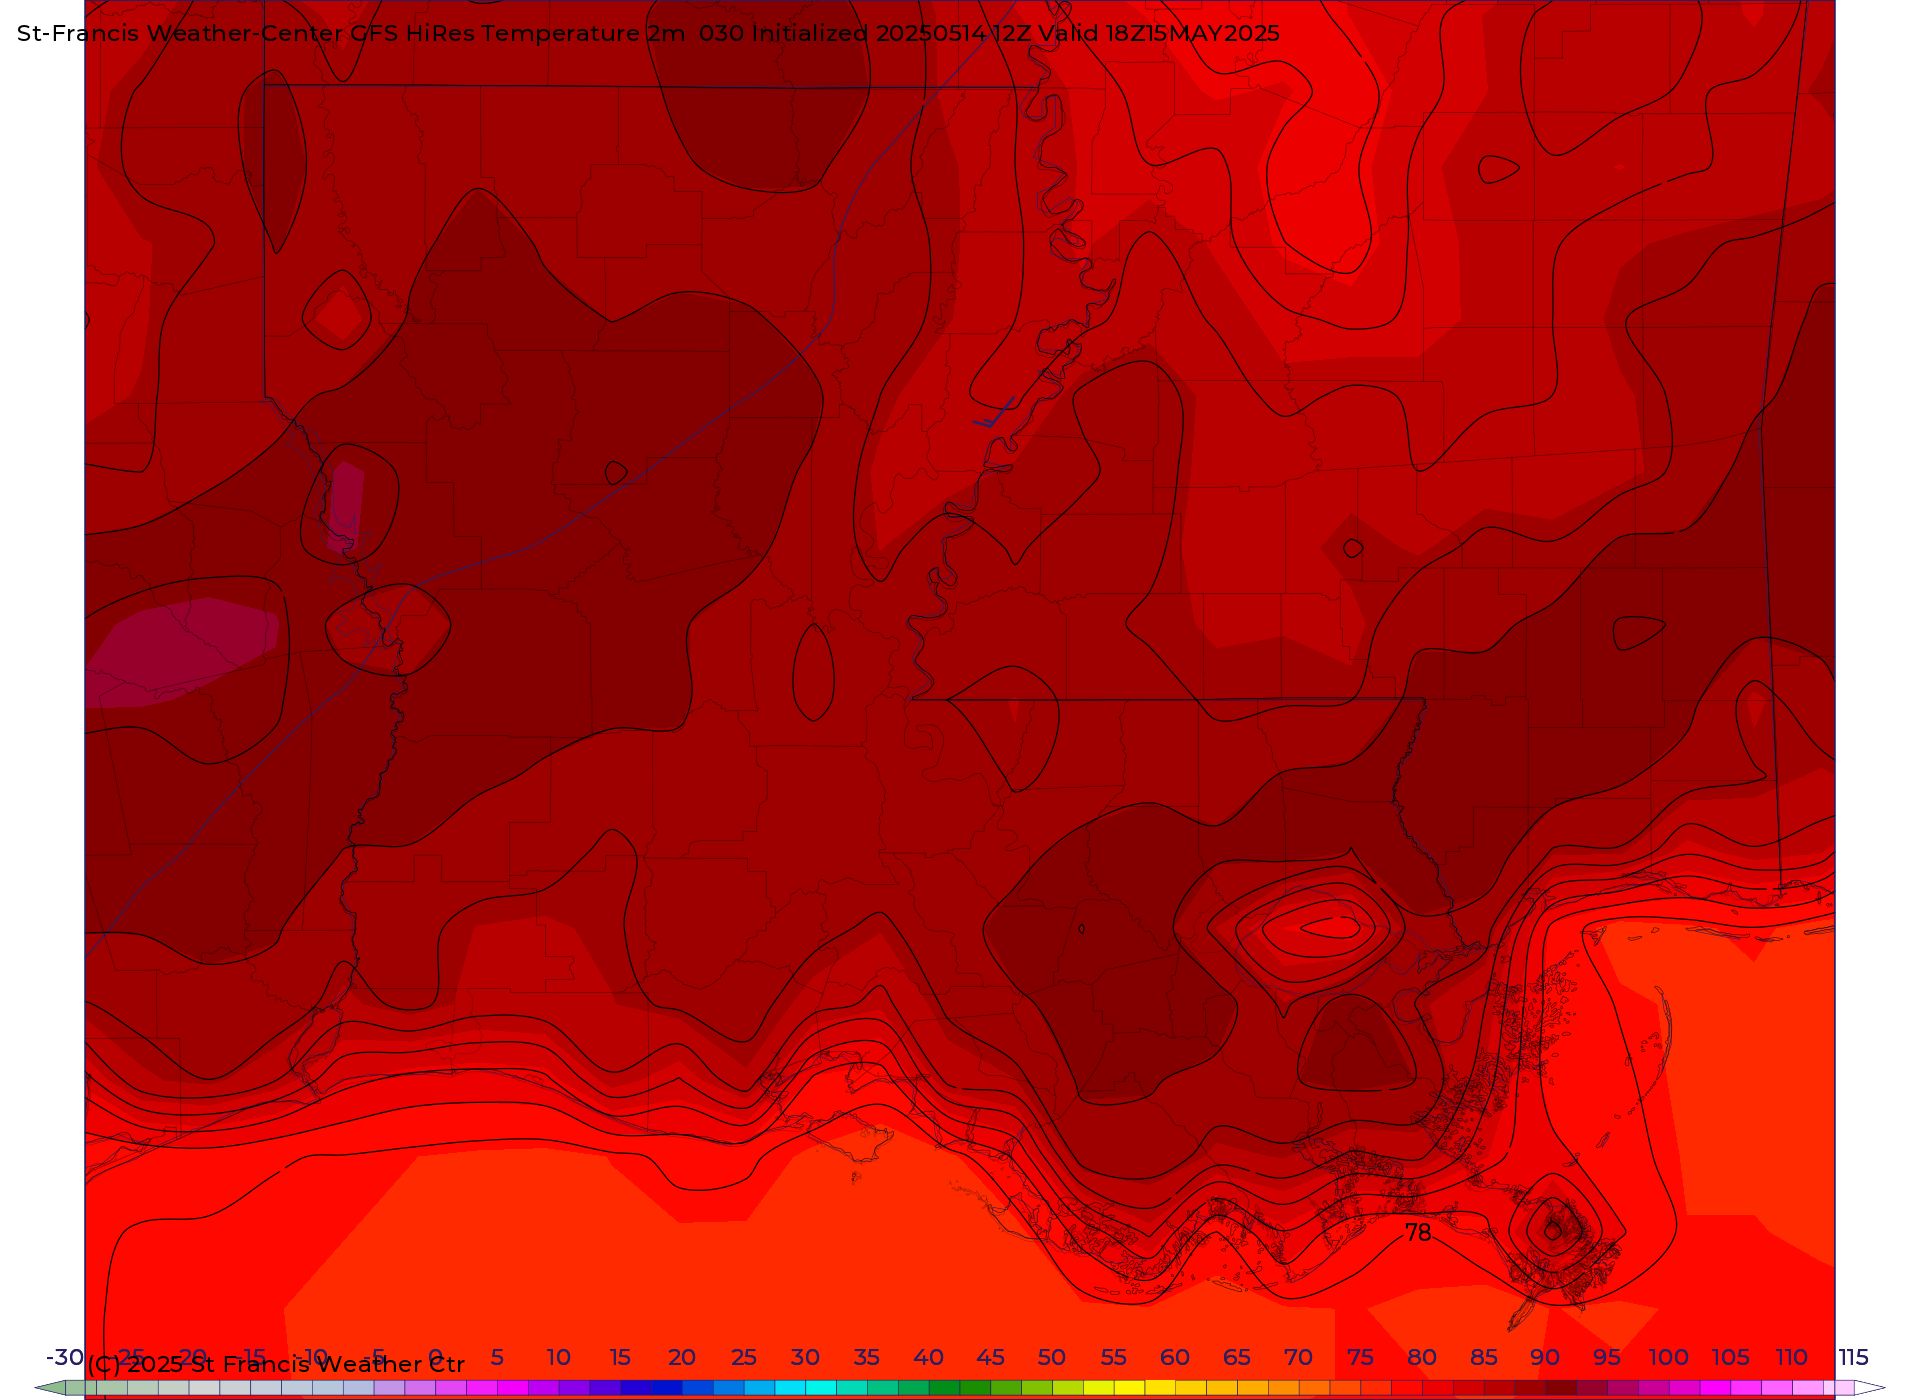Click the '70' colorbar scale label
Image resolution: width=1920 pixels, height=1400 pixels.
[1299, 1357]
